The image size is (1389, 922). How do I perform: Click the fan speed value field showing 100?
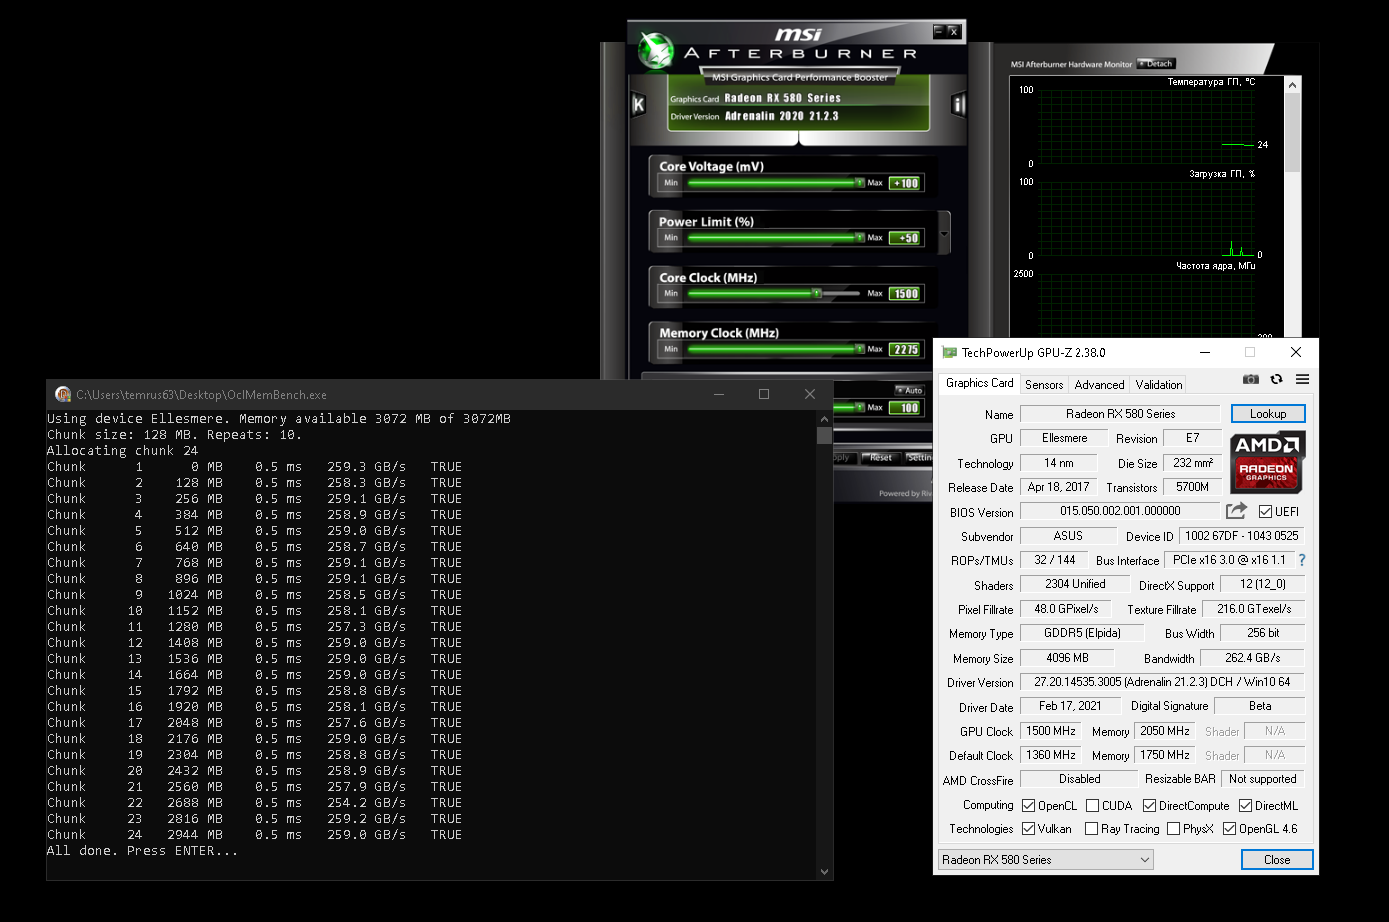pyautogui.click(x=906, y=407)
